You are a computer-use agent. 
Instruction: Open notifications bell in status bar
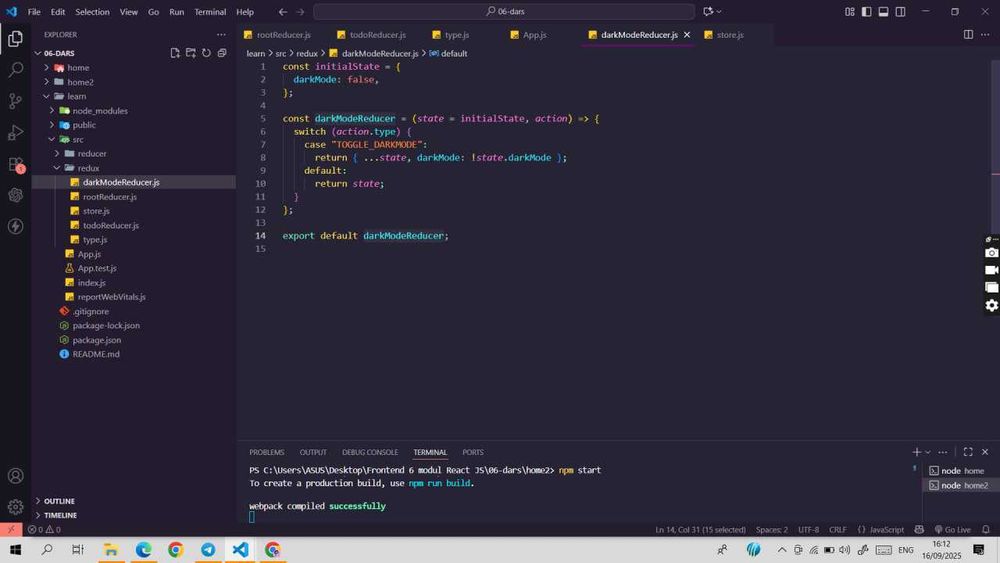pyautogui.click(x=985, y=530)
